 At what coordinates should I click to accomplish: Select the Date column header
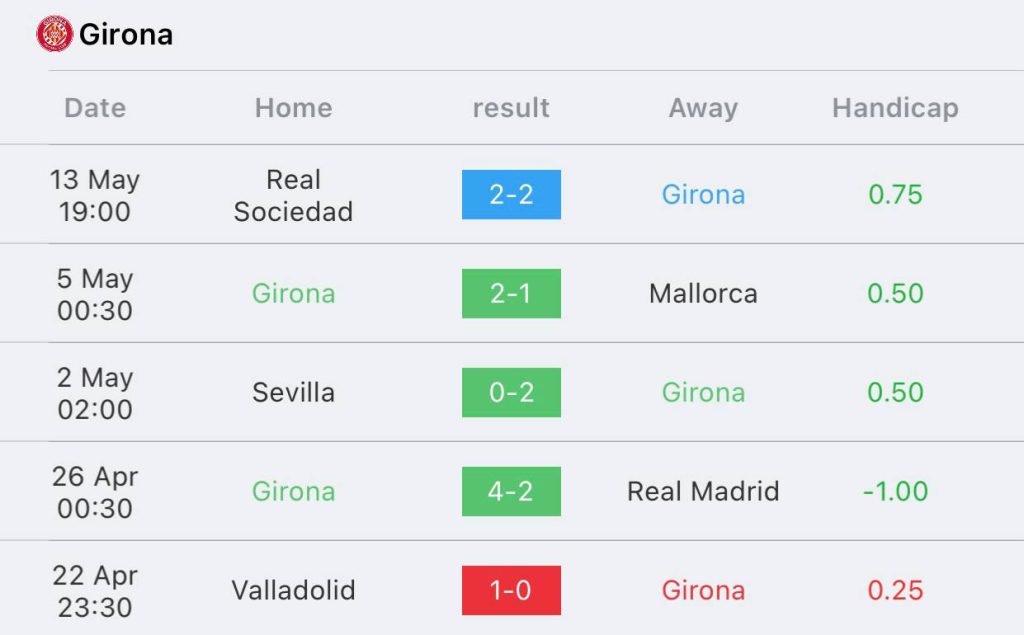click(x=95, y=108)
